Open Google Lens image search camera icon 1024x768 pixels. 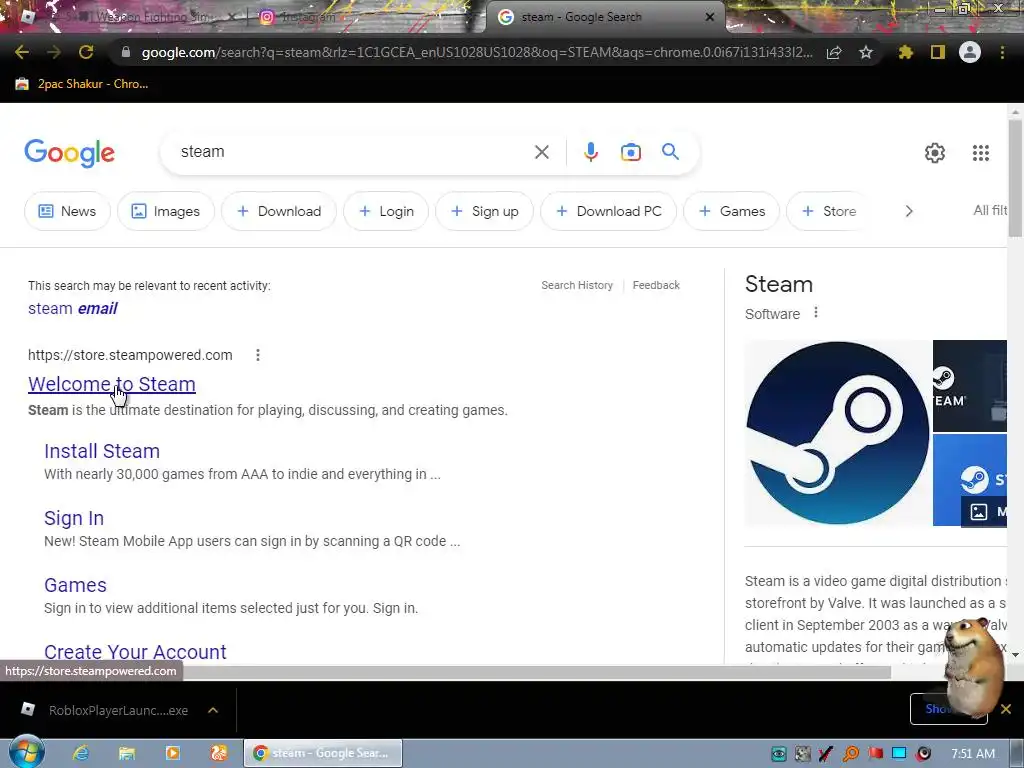630,152
